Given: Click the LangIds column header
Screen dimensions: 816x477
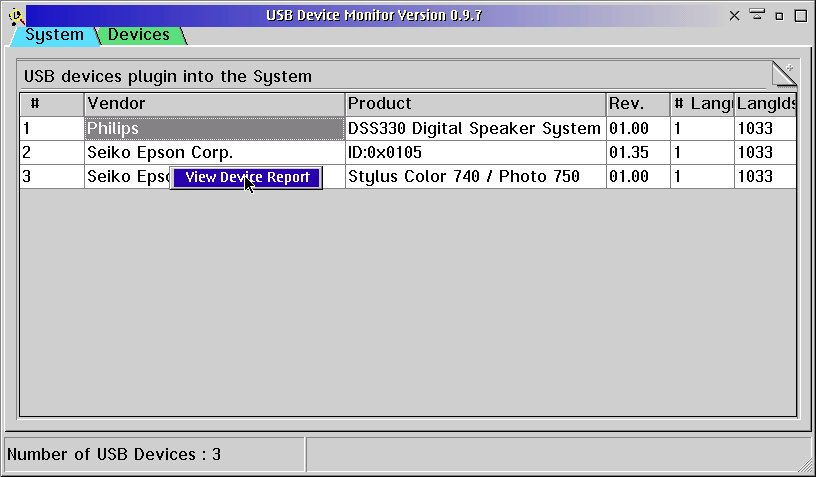Looking at the screenshot, I should pos(765,104).
